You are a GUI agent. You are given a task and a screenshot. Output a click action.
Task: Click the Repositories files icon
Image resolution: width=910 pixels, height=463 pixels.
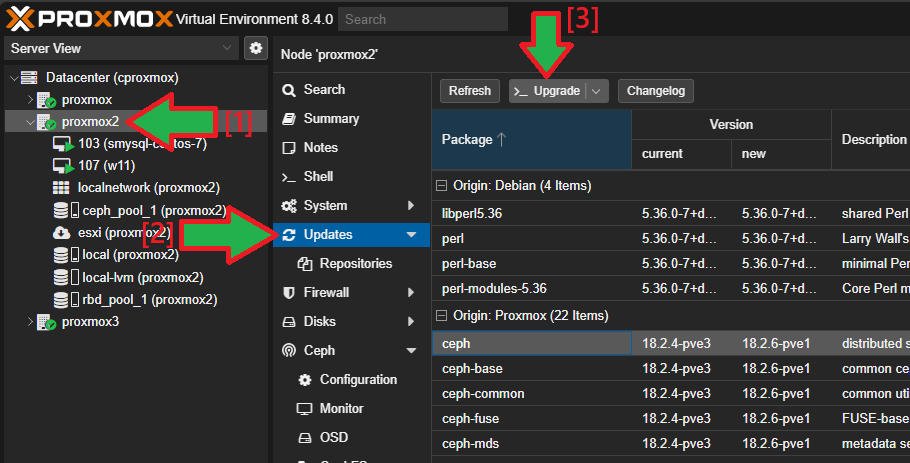[x=305, y=264]
